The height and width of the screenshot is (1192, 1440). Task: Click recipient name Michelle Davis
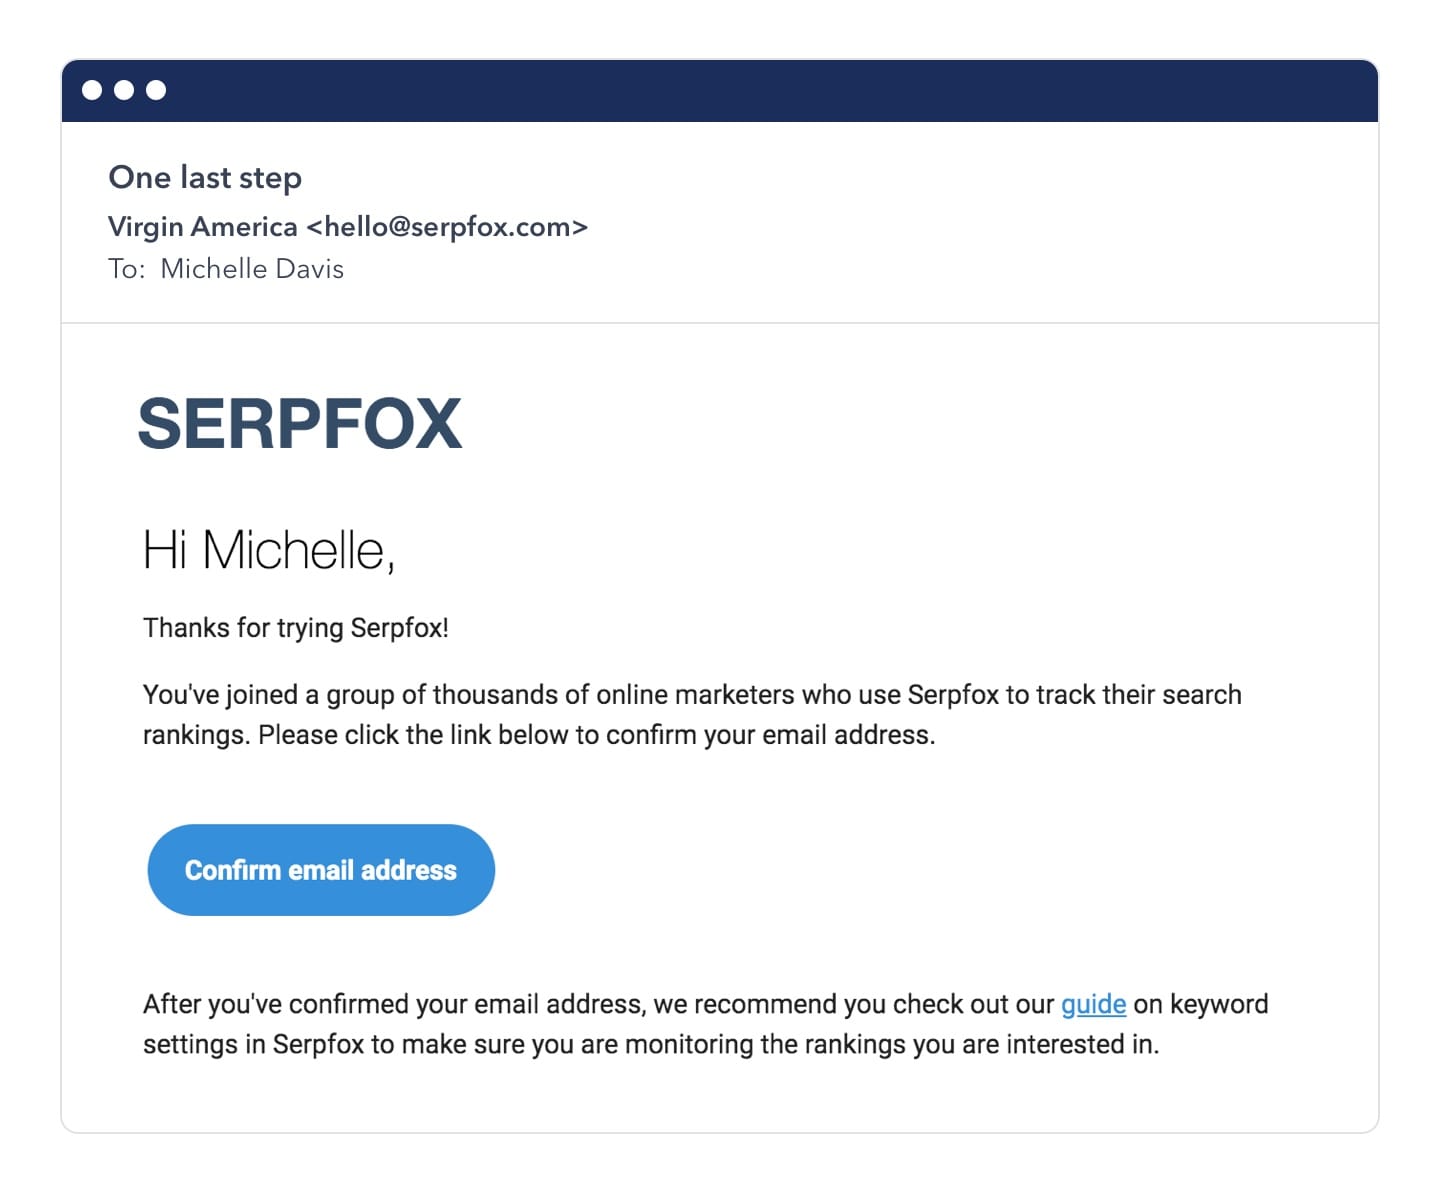[252, 269]
